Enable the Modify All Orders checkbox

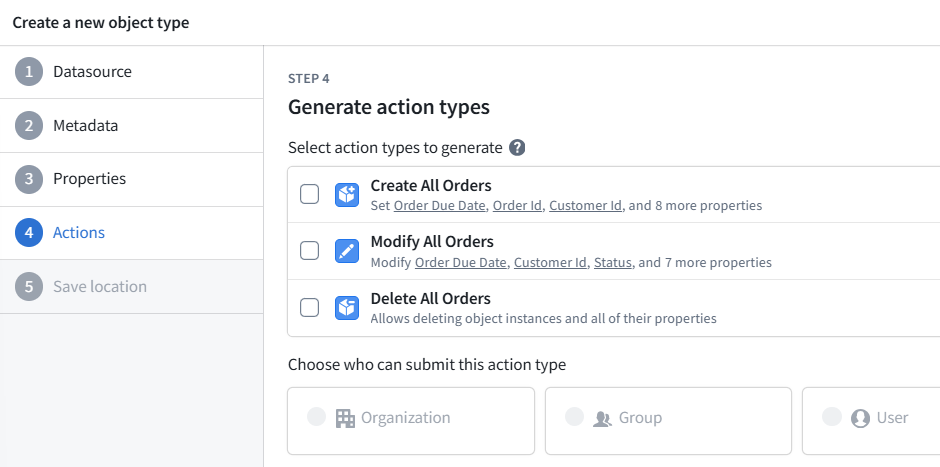click(x=309, y=251)
